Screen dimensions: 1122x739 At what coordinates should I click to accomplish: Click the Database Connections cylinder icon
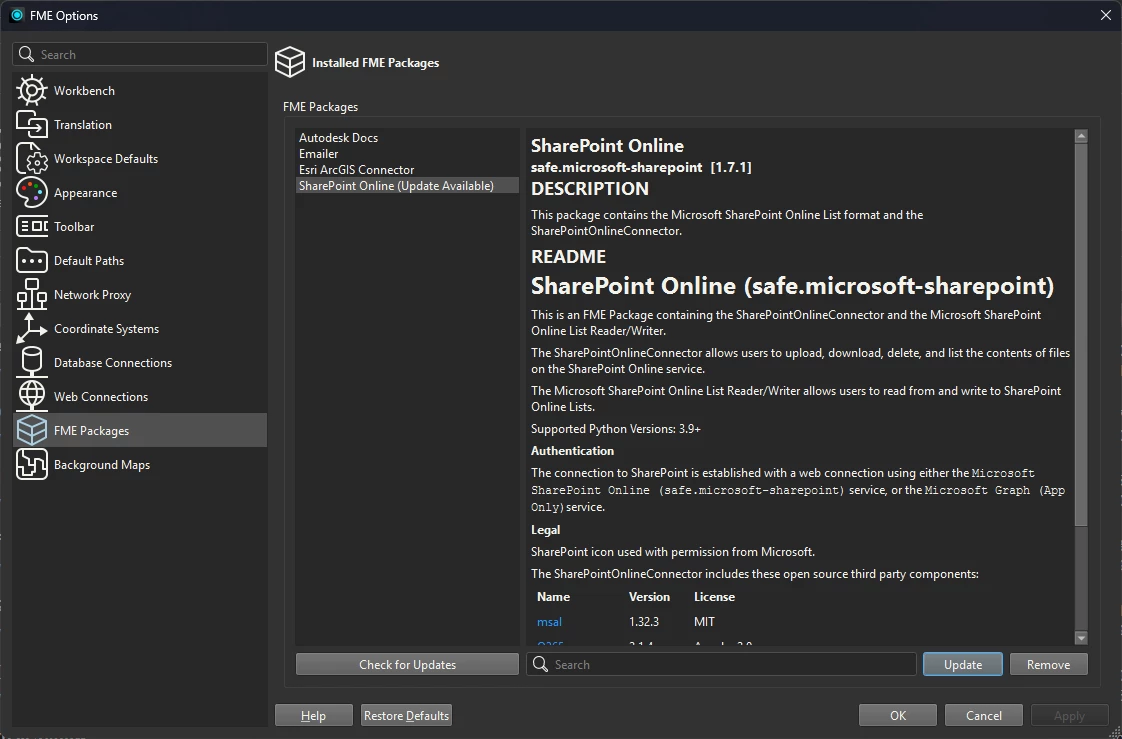coord(31,363)
